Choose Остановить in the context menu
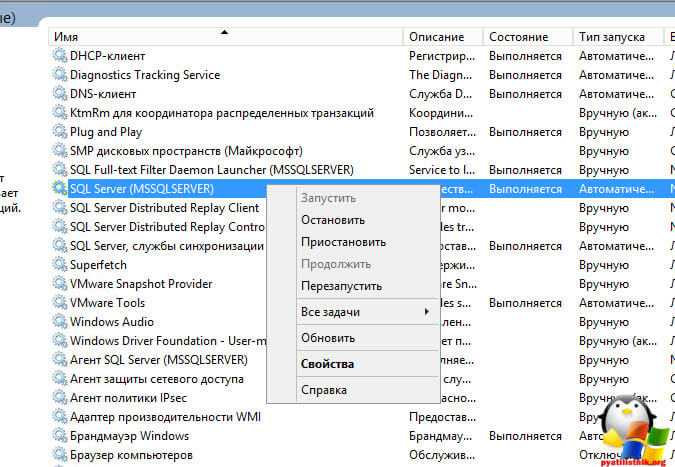675x467 pixels. click(333, 220)
